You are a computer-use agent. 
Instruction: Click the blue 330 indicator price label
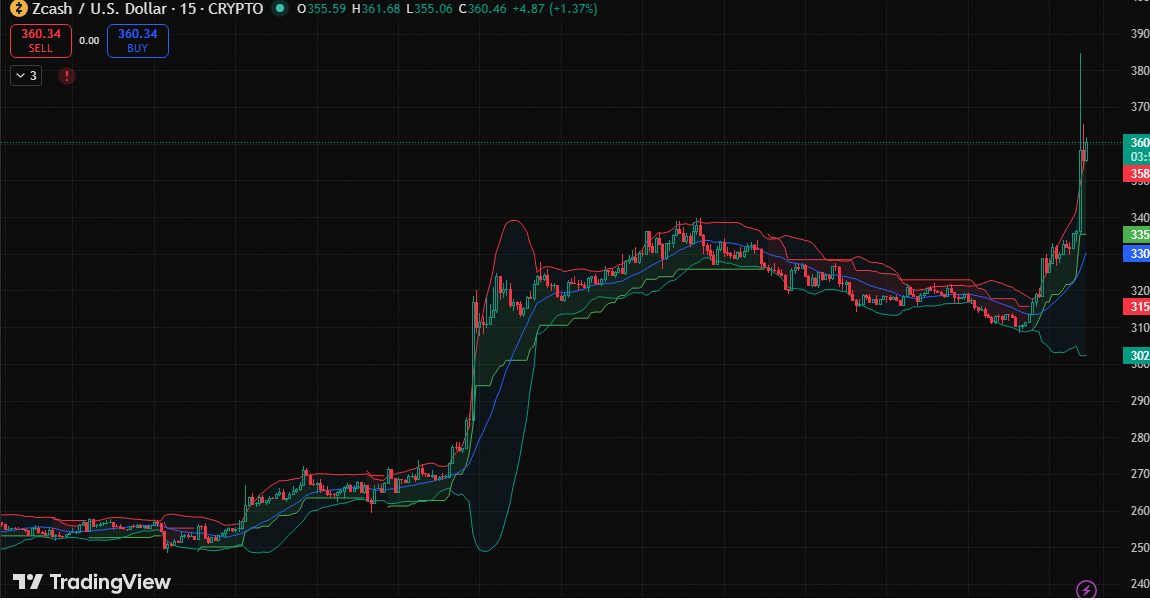pyautogui.click(x=1137, y=254)
